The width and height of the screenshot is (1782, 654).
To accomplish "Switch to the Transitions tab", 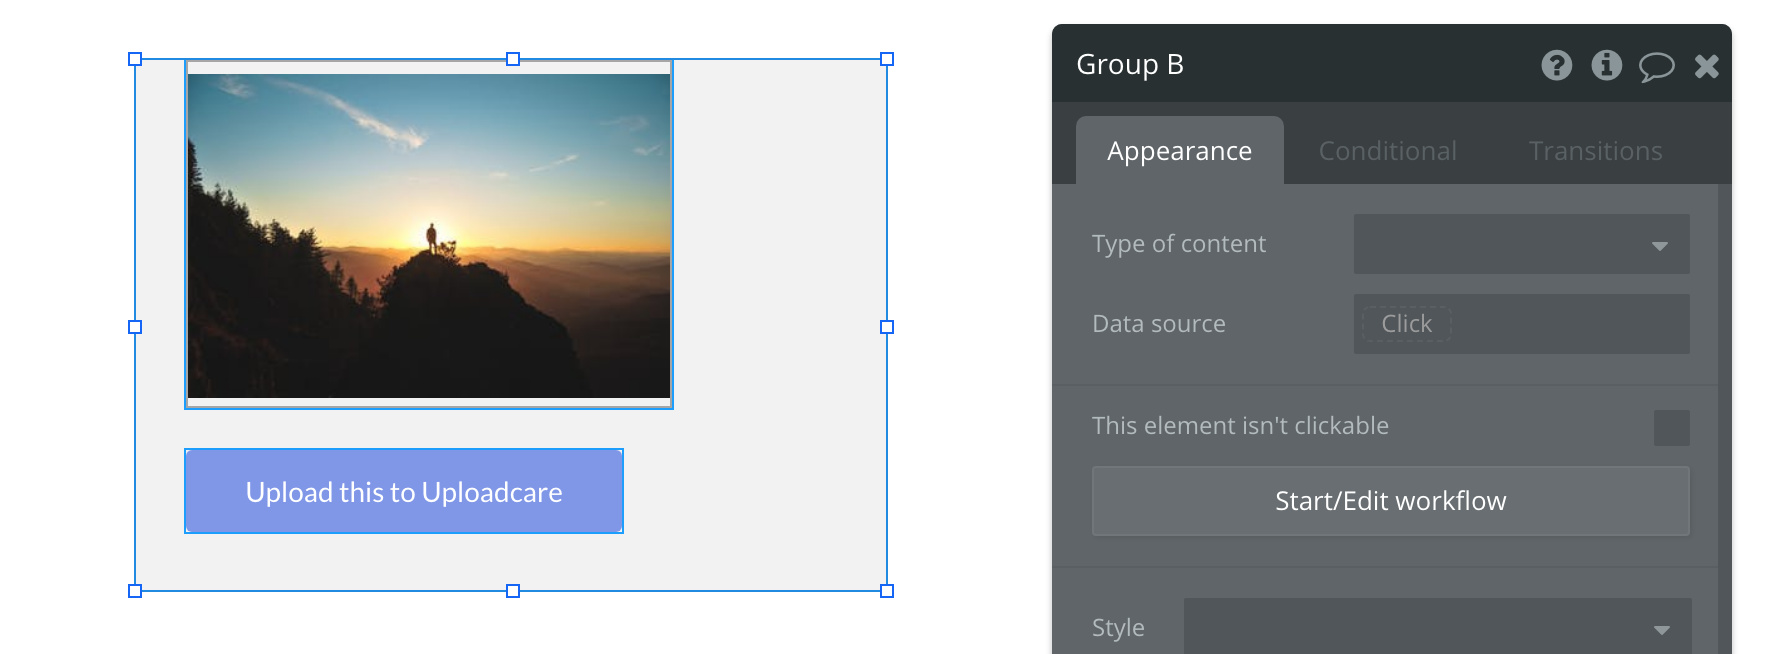I will click(x=1595, y=151).
